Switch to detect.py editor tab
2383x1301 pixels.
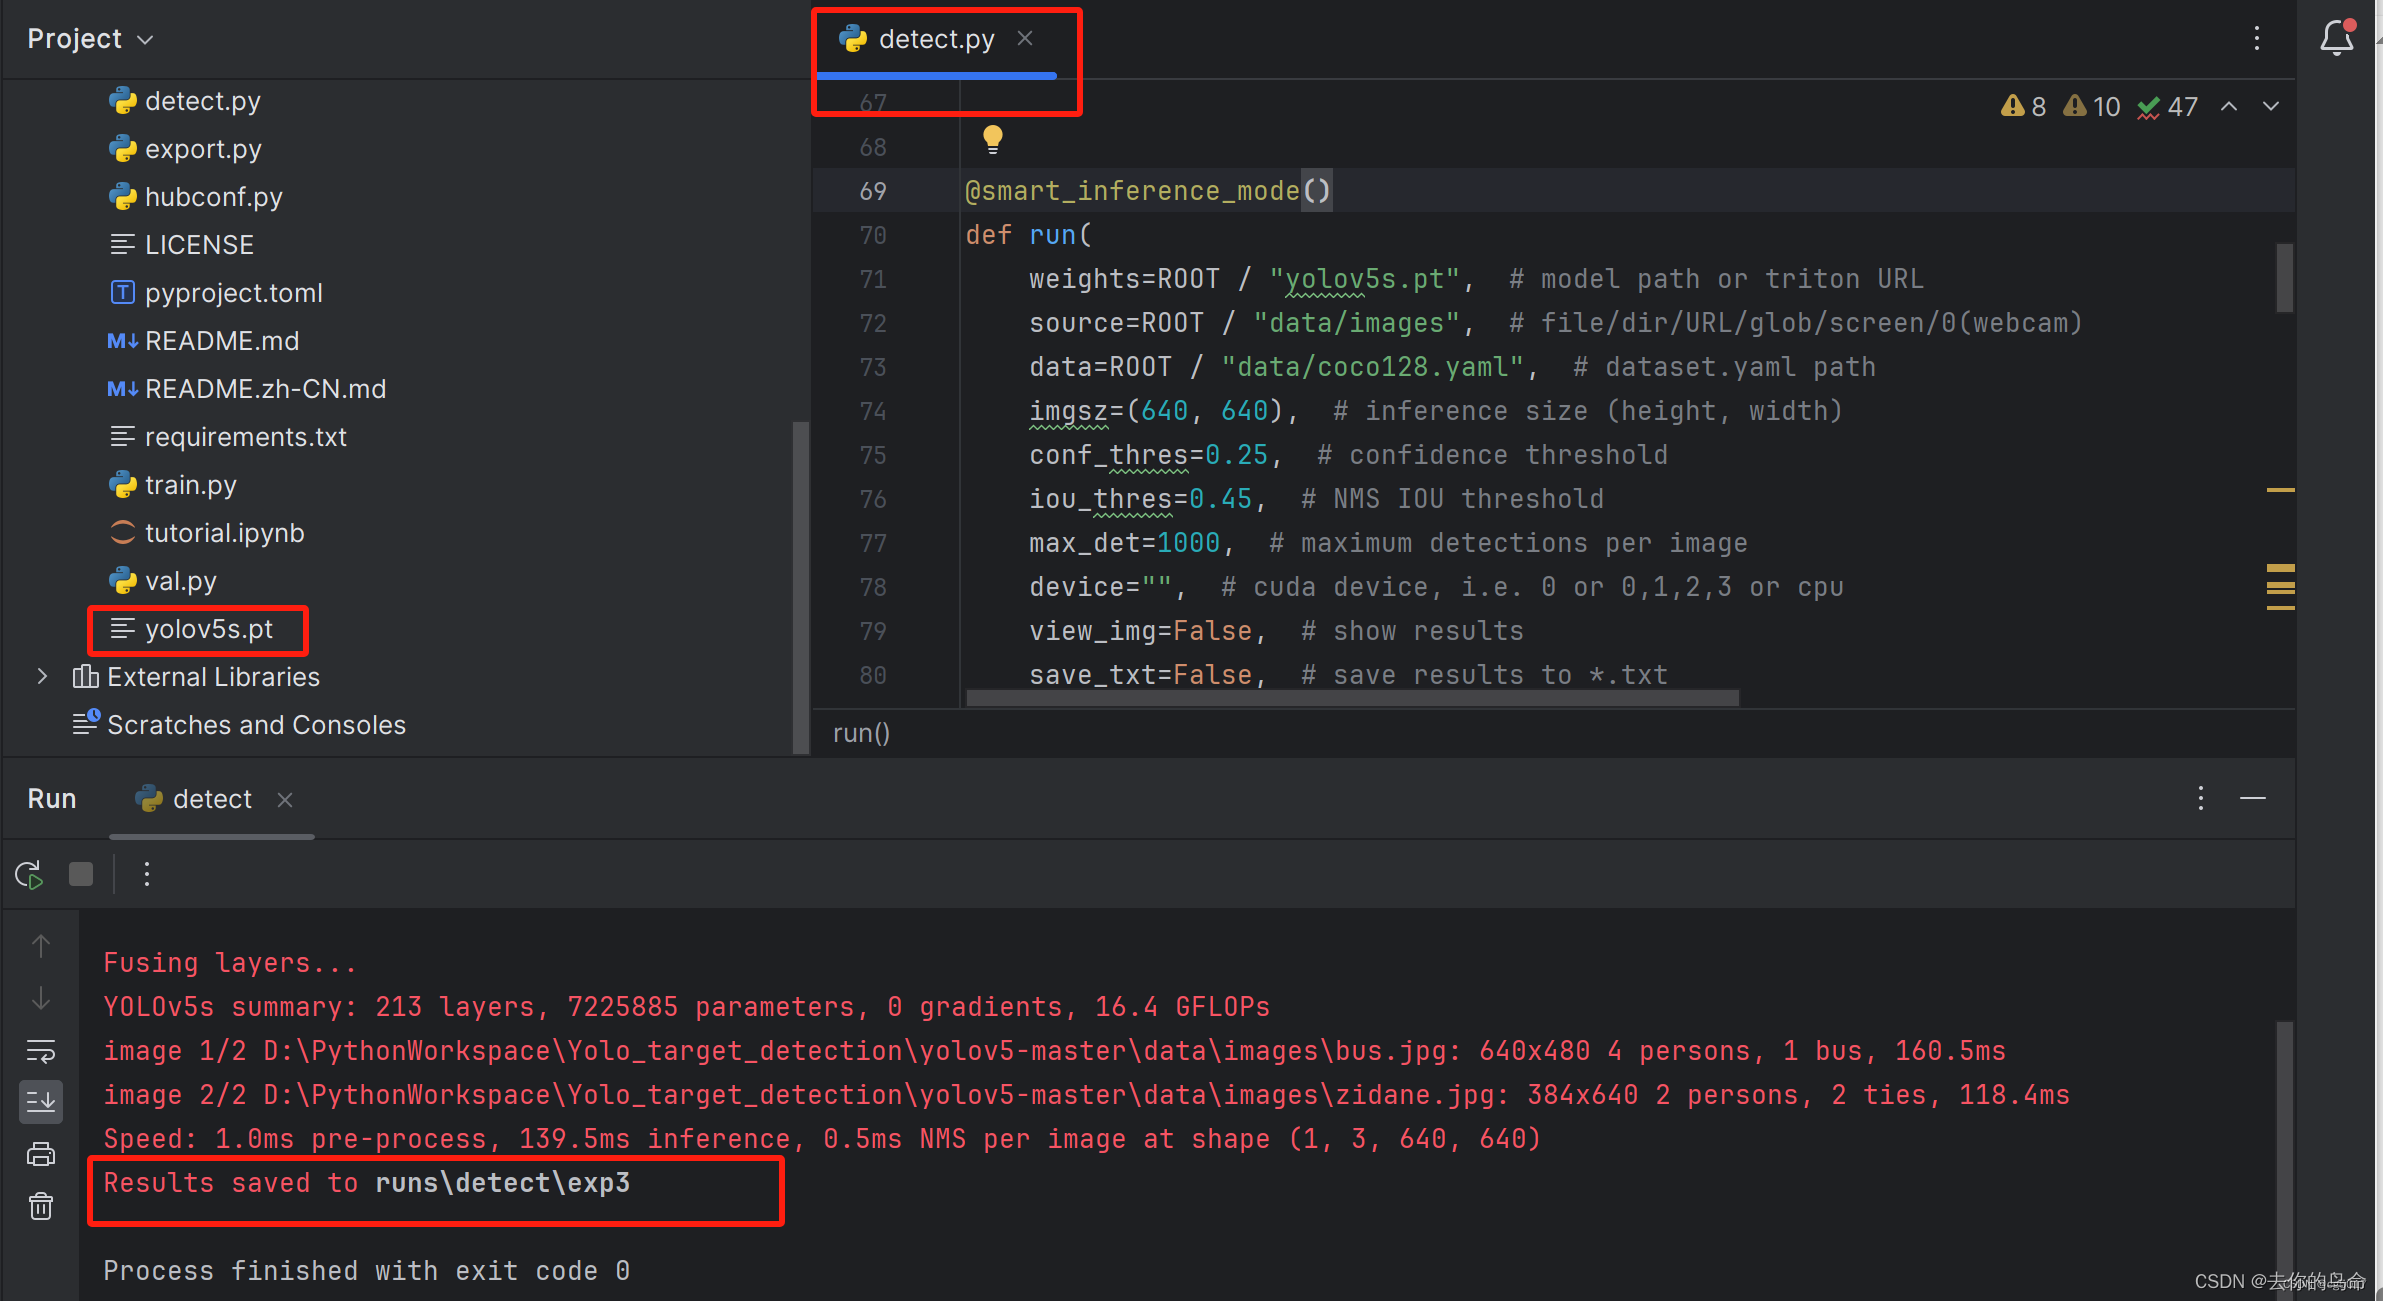point(936,39)
